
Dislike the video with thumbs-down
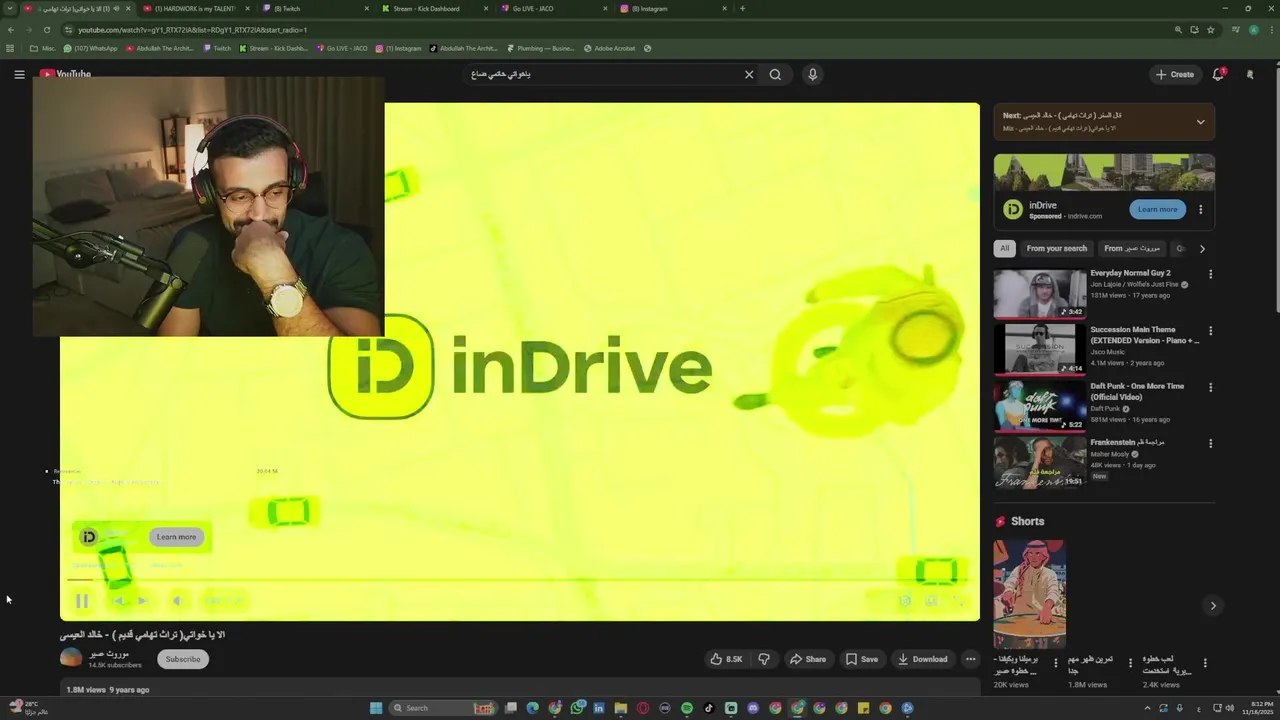tap(764, 659)
